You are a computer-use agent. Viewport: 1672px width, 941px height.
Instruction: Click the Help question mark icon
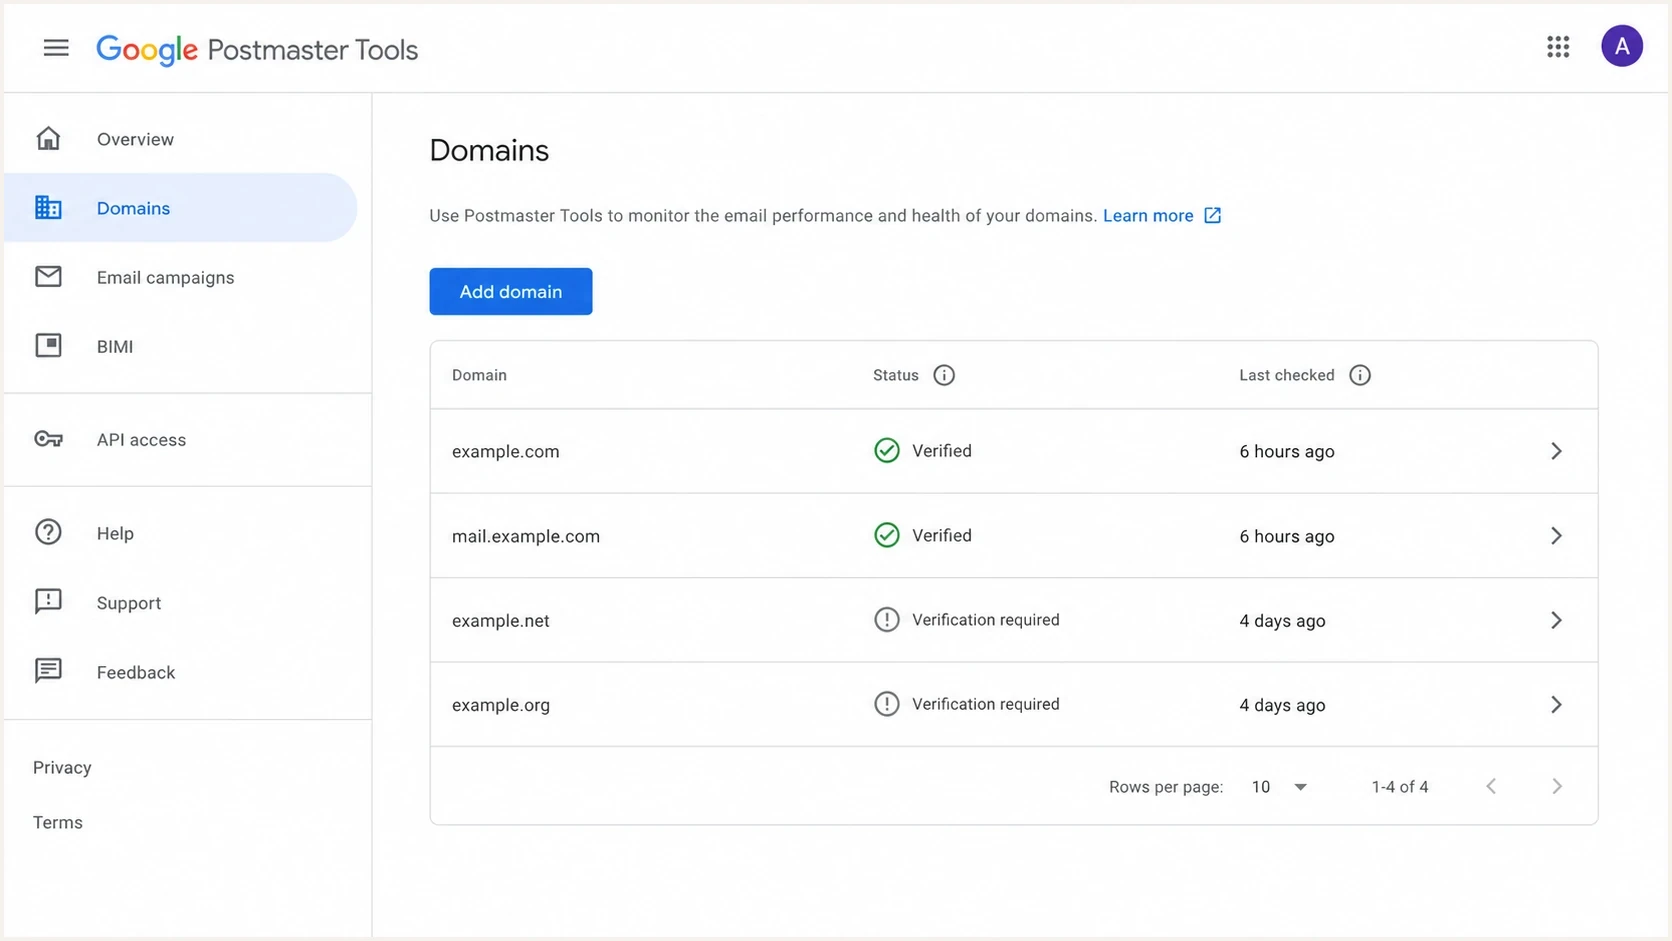(x=48, y=532)
